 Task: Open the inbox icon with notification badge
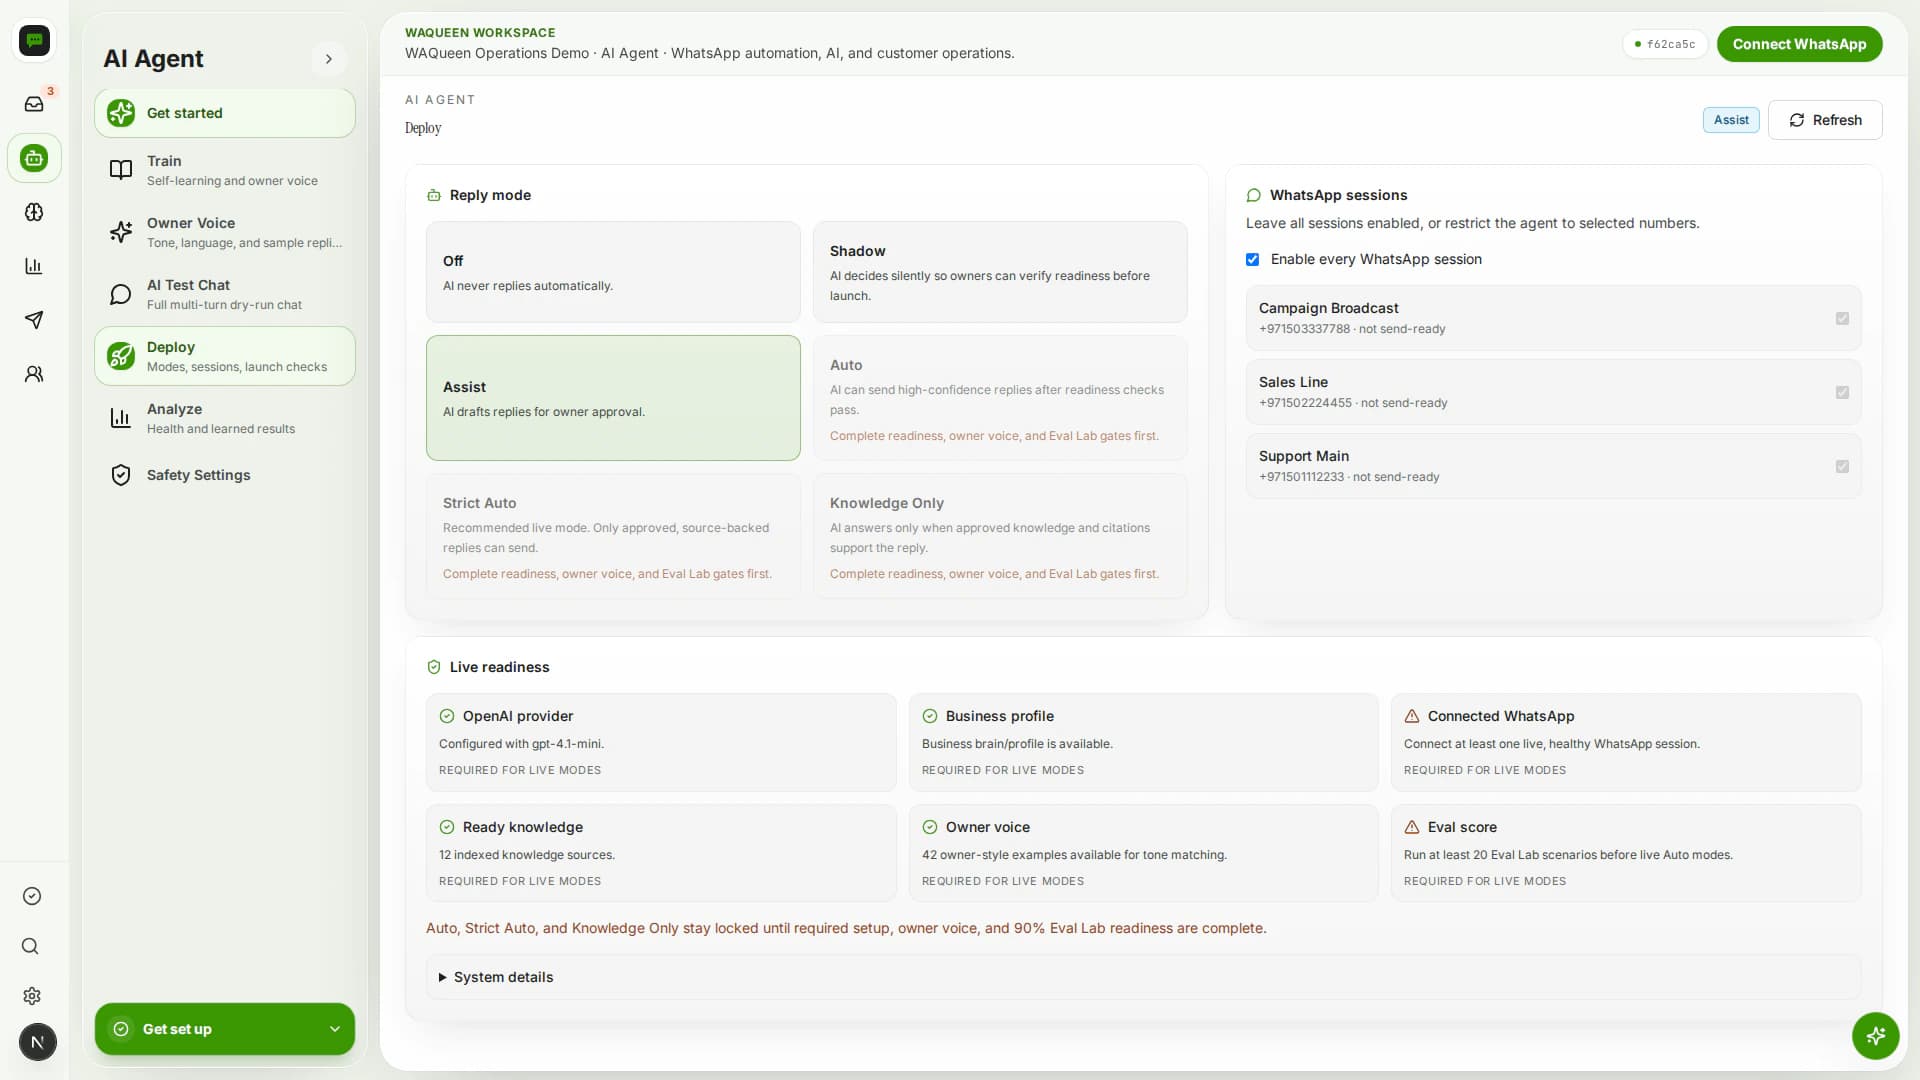(34, 104)
